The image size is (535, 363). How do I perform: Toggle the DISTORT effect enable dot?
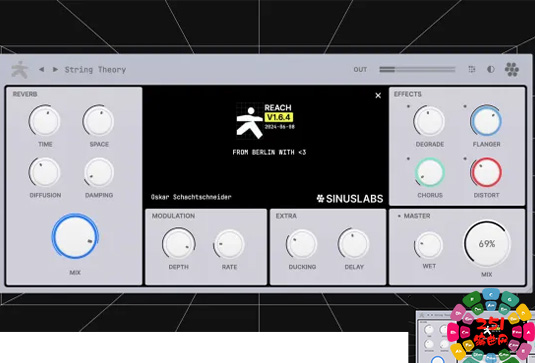pos(465,158)
